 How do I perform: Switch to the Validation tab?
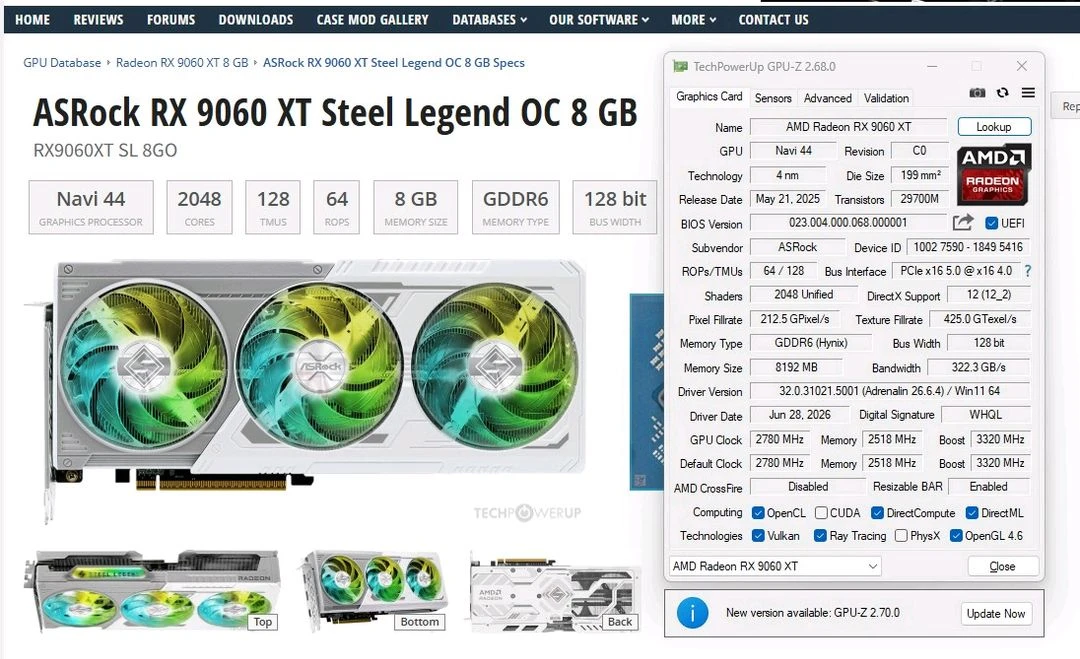(886, 98)
